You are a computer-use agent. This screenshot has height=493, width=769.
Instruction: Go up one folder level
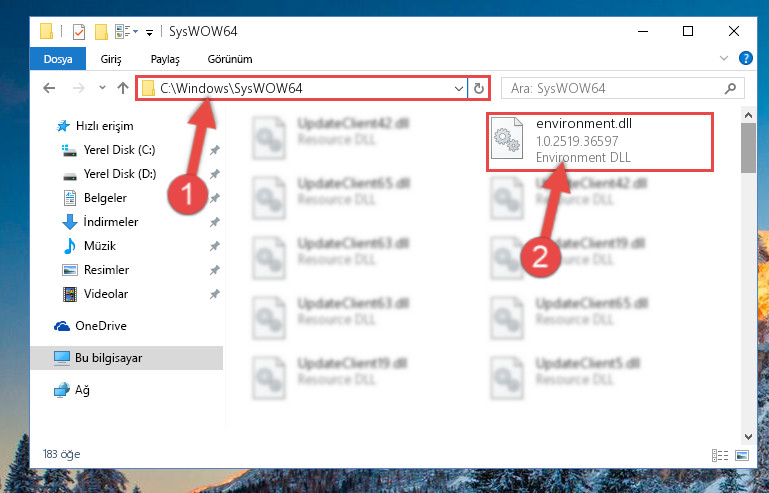pyautogui.click(x=123, y=88)
